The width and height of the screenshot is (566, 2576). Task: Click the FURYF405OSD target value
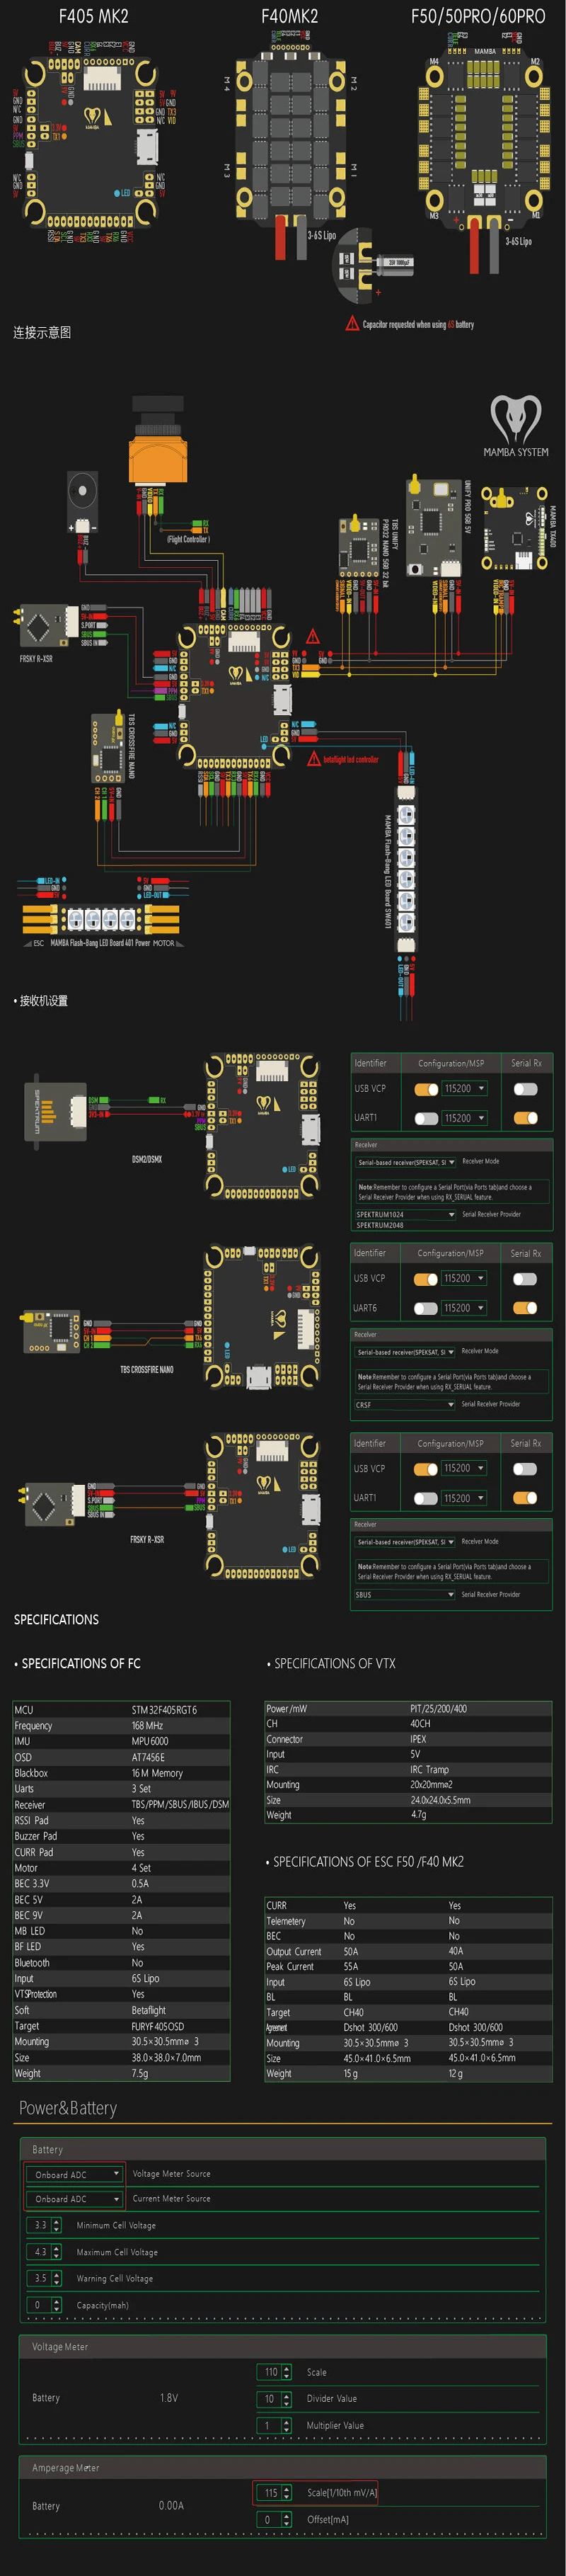tap(157, 2026)
